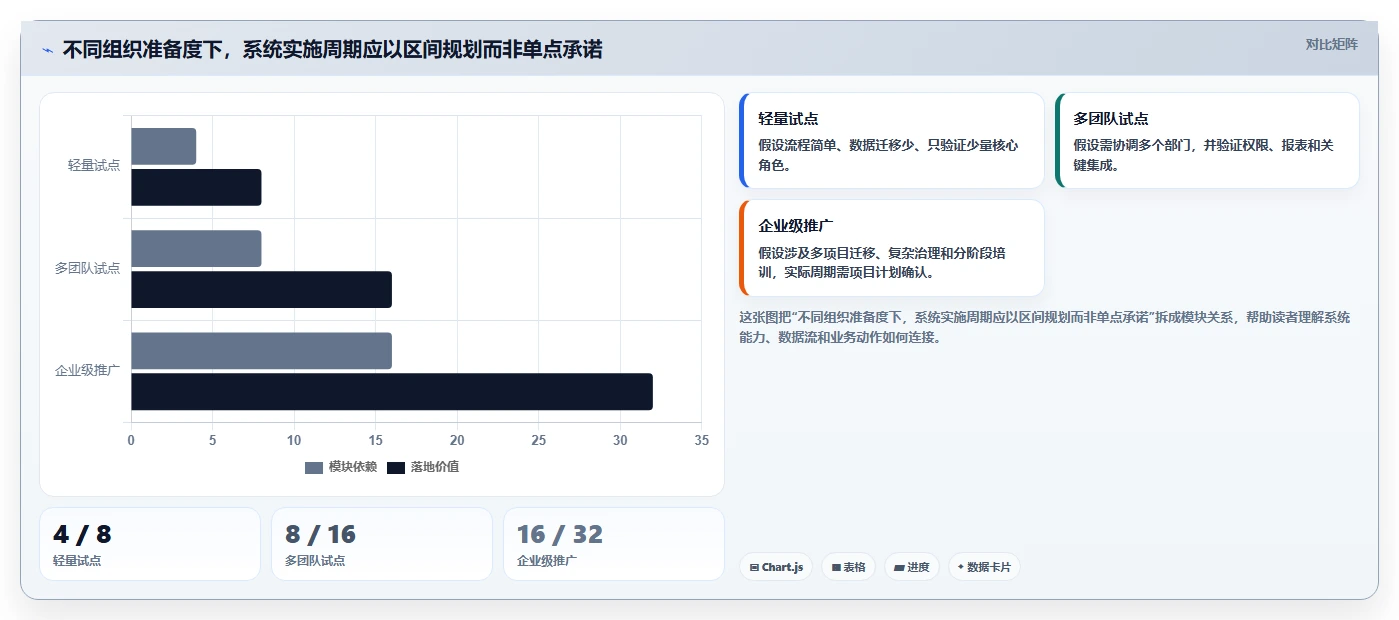Toggle the 落地价值 legend swatch

(x=396, y=467)
